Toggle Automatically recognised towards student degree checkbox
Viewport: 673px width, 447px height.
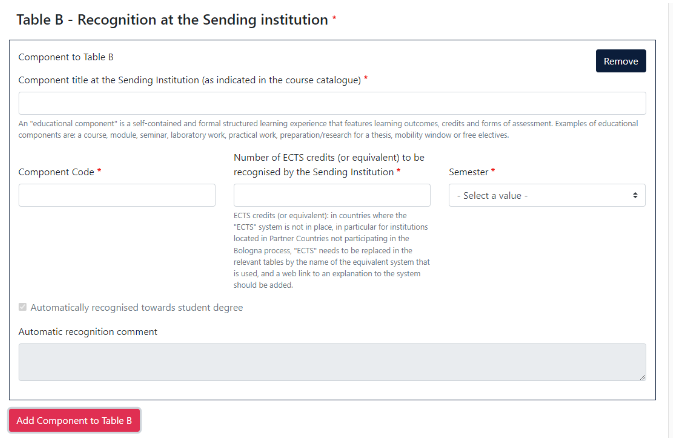[x=23, y=307]
